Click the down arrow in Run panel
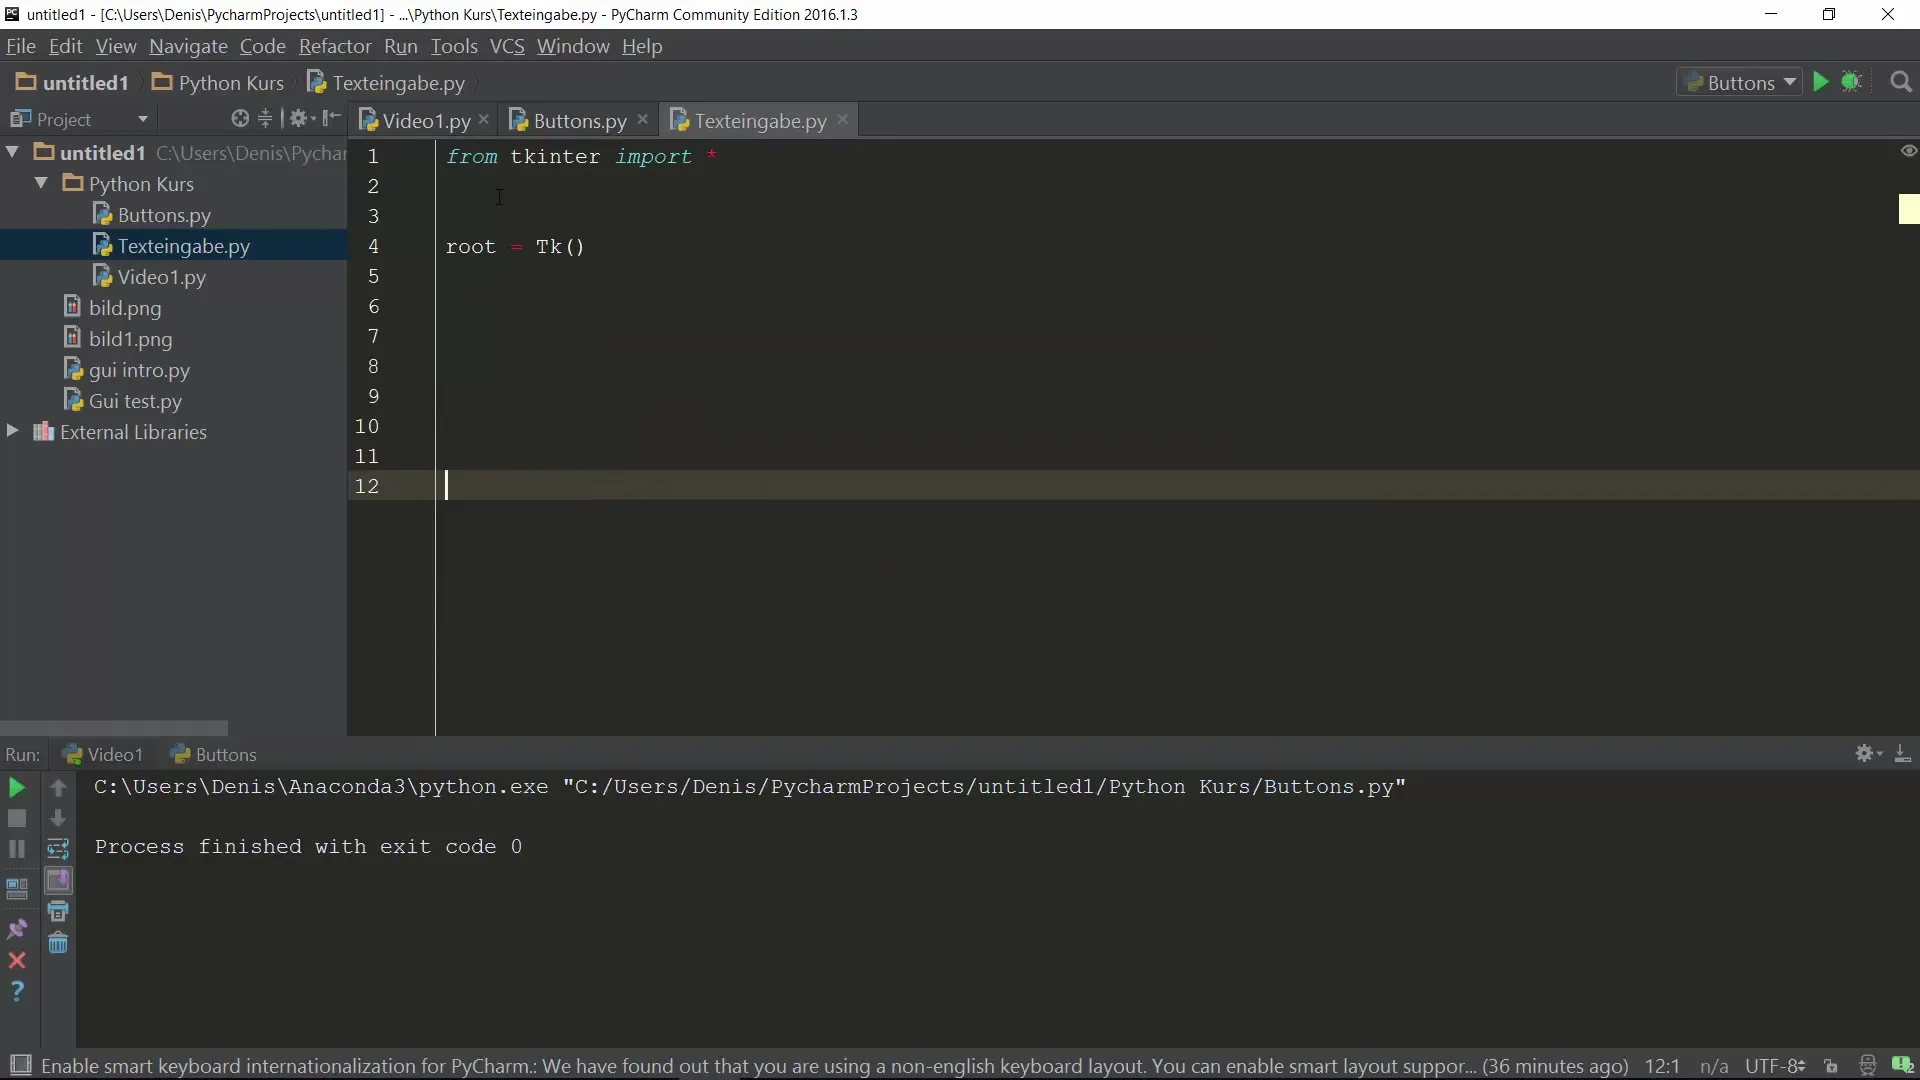The width and height of the screenshot is (1920, 1080). [x=58, y=819]
